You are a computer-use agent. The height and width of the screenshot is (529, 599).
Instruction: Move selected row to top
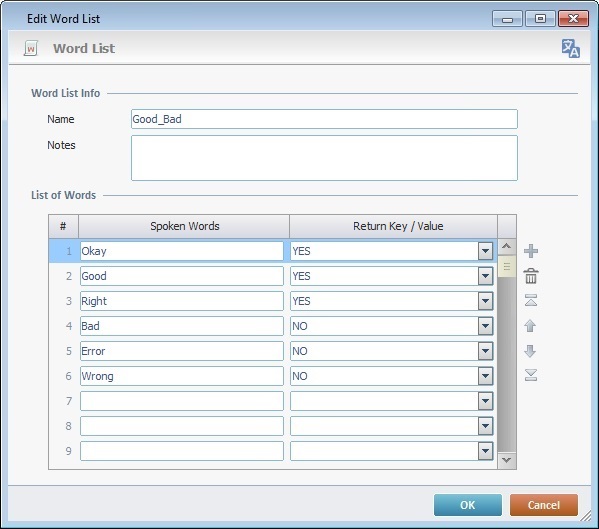point(531,301)
